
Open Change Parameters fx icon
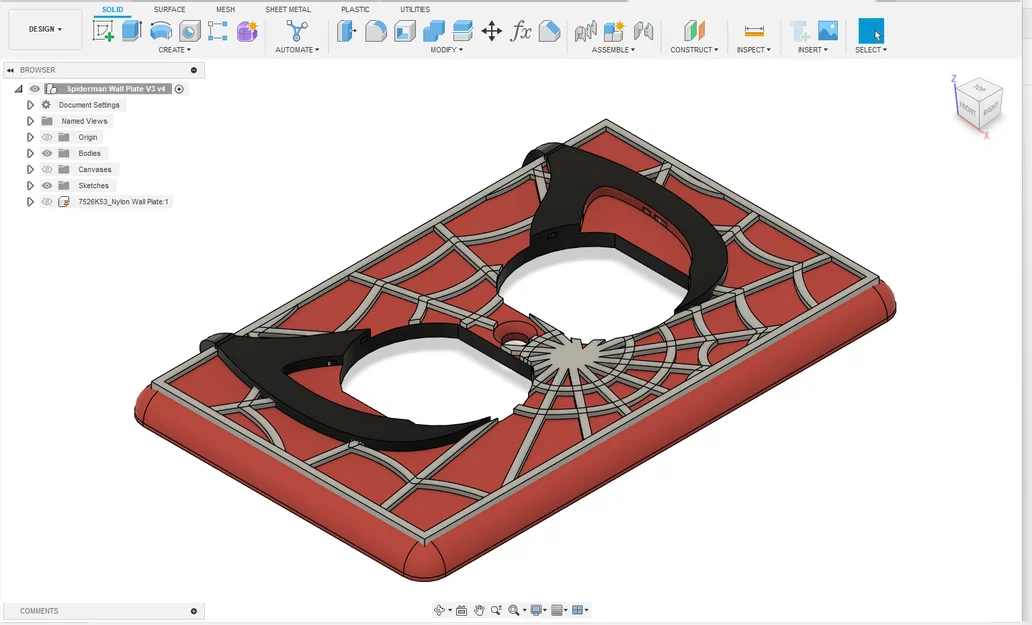pyautogui.click(x=521, y=30)
